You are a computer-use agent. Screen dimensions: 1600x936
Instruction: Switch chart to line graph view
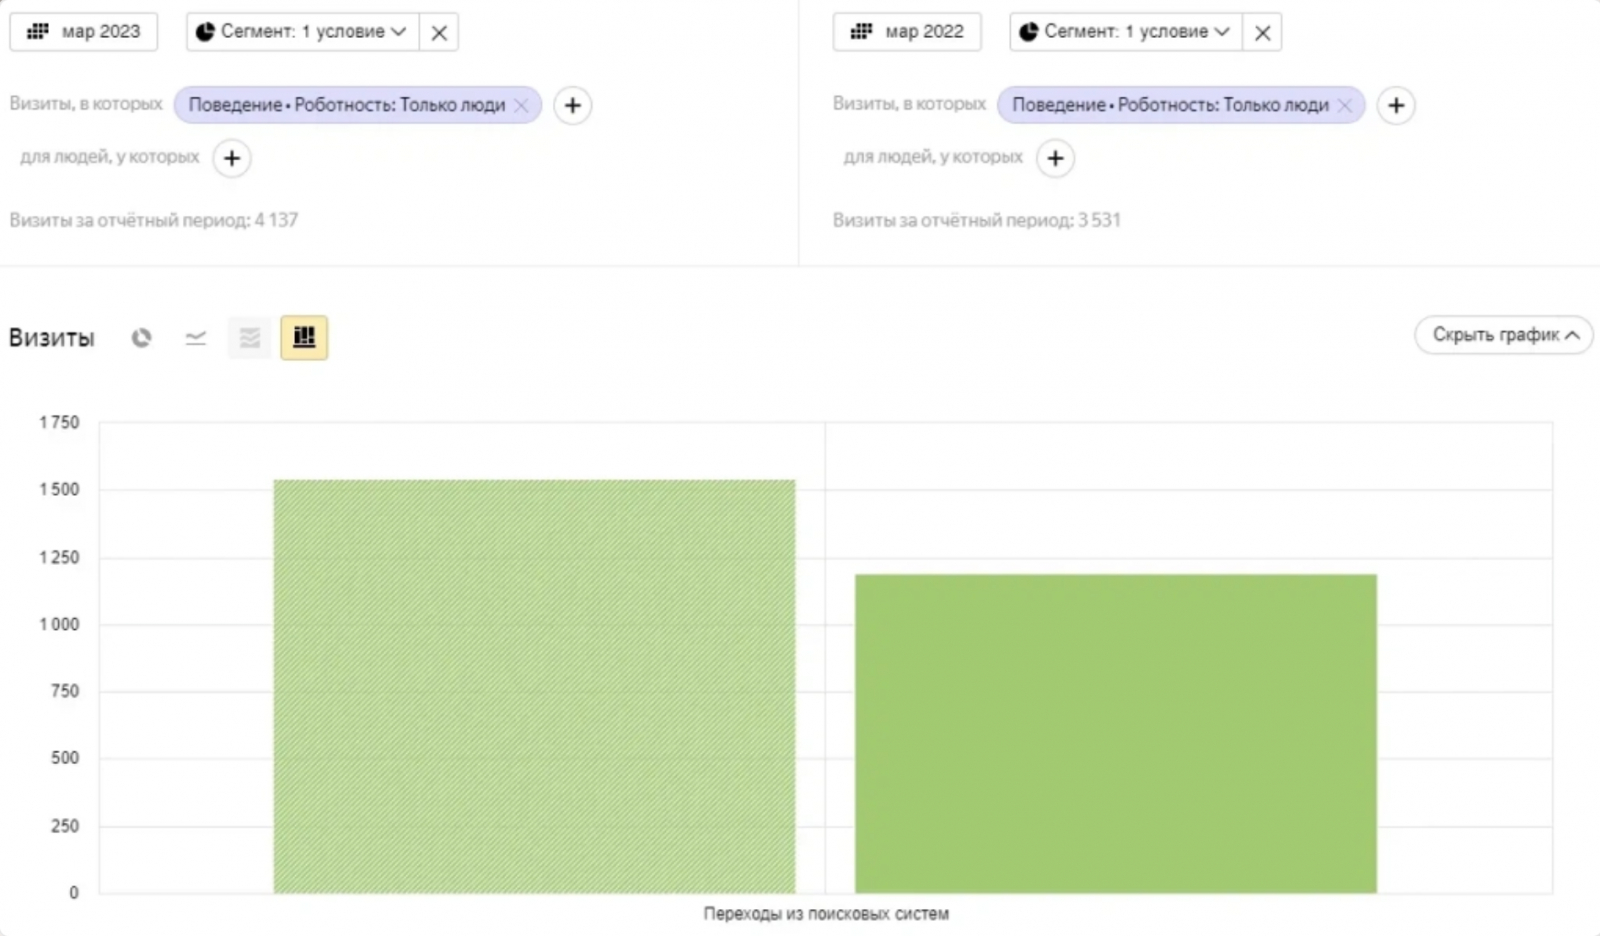195,338
